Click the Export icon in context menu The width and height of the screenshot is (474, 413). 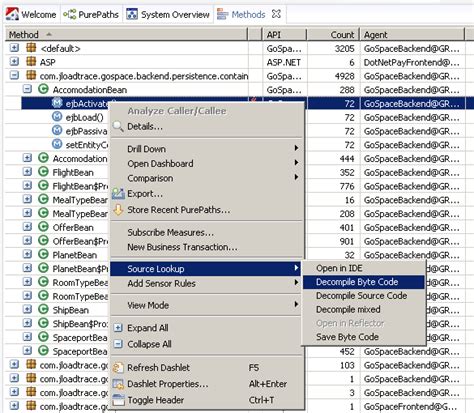click(x=118, y=193)
